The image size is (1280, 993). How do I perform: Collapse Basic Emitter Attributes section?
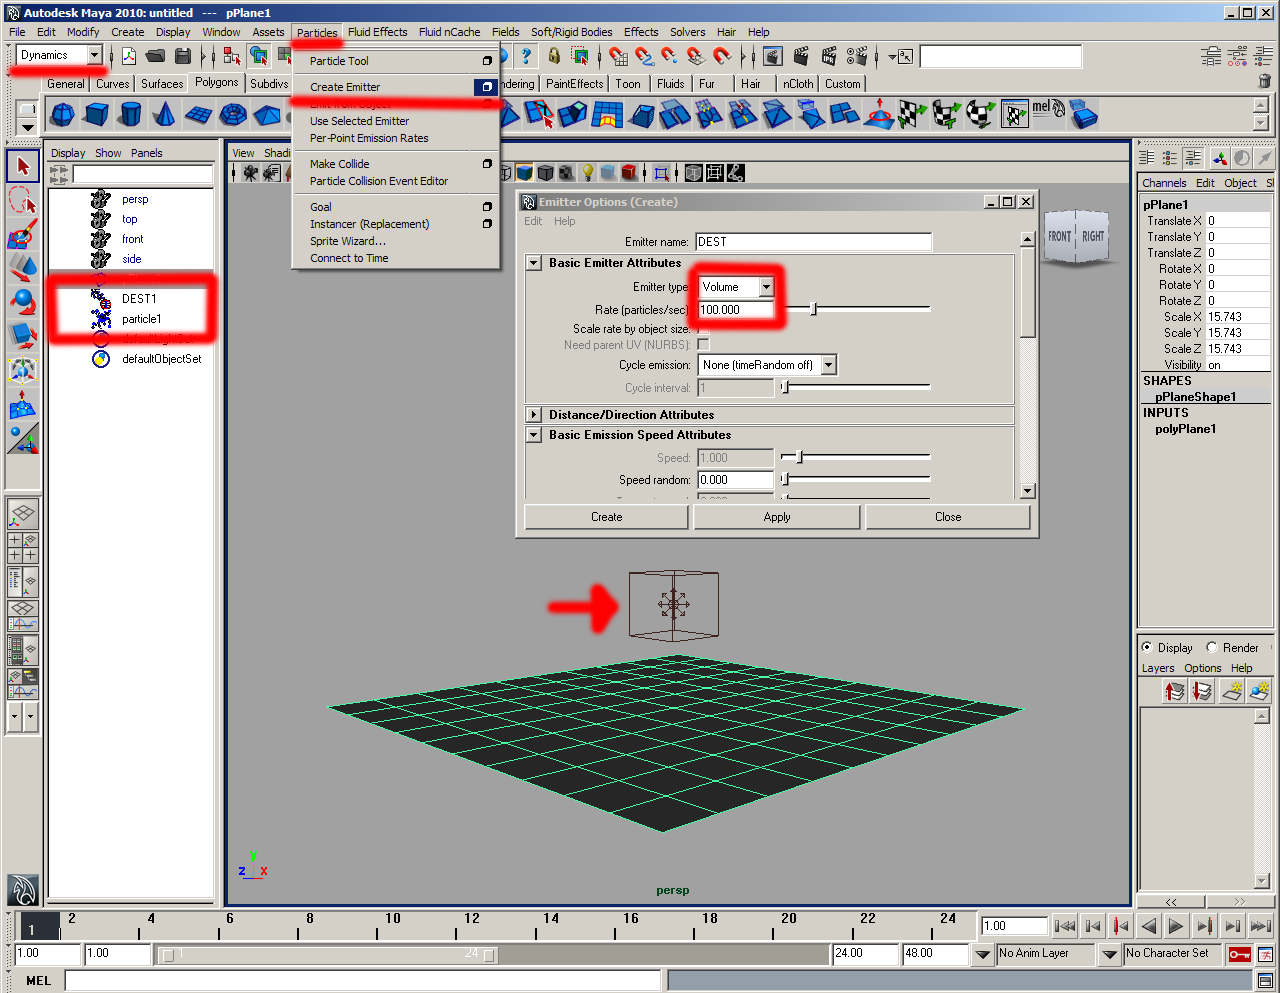tap(534, 263)
